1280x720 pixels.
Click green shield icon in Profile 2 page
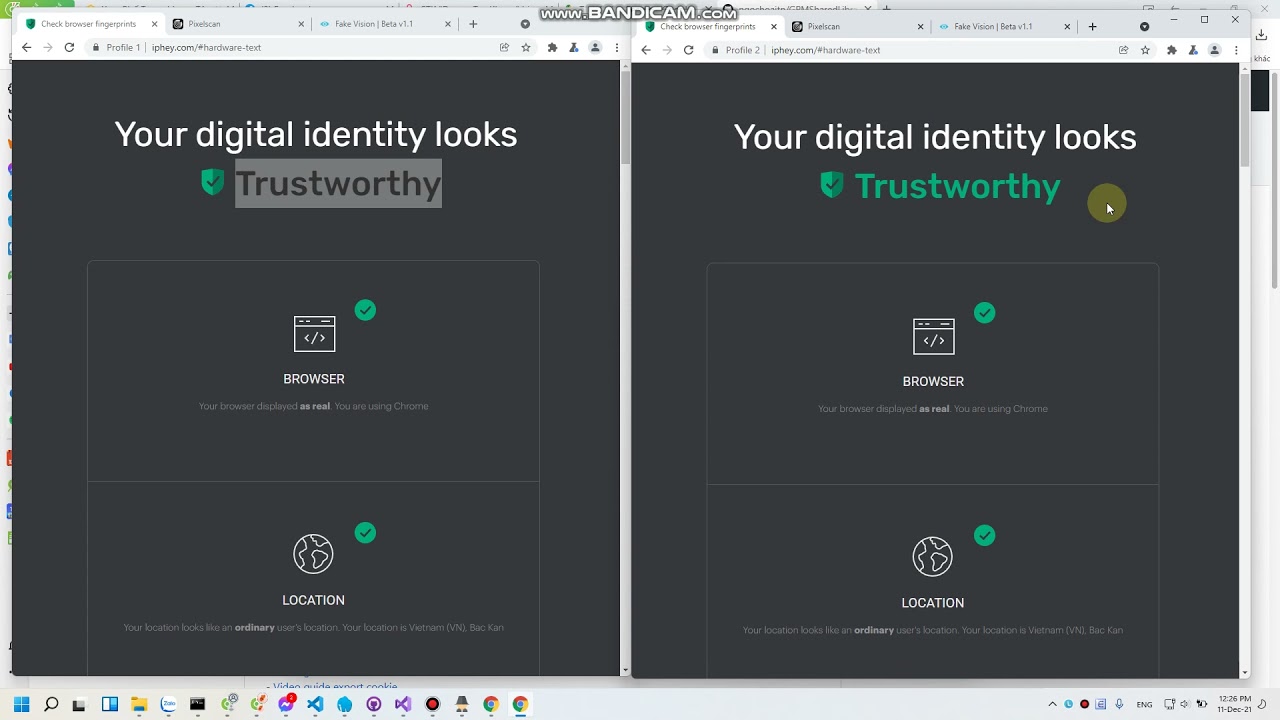831,184
